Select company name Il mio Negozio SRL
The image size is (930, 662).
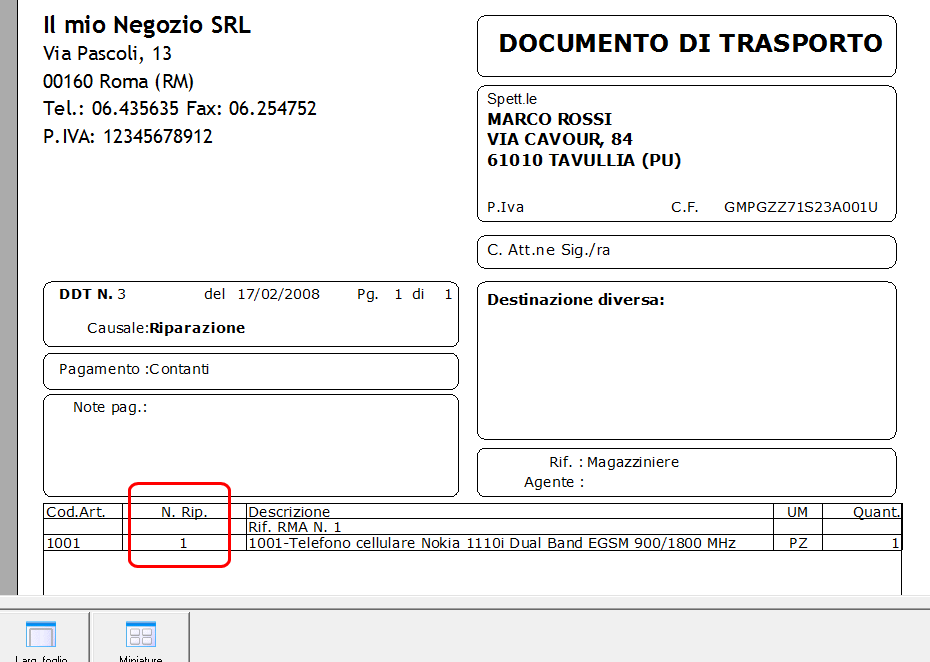click(x=147, y=25)
